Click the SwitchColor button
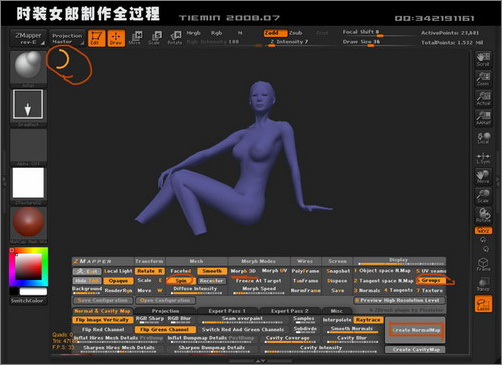Viewport: 502px width, 365px height. [27, 301]
